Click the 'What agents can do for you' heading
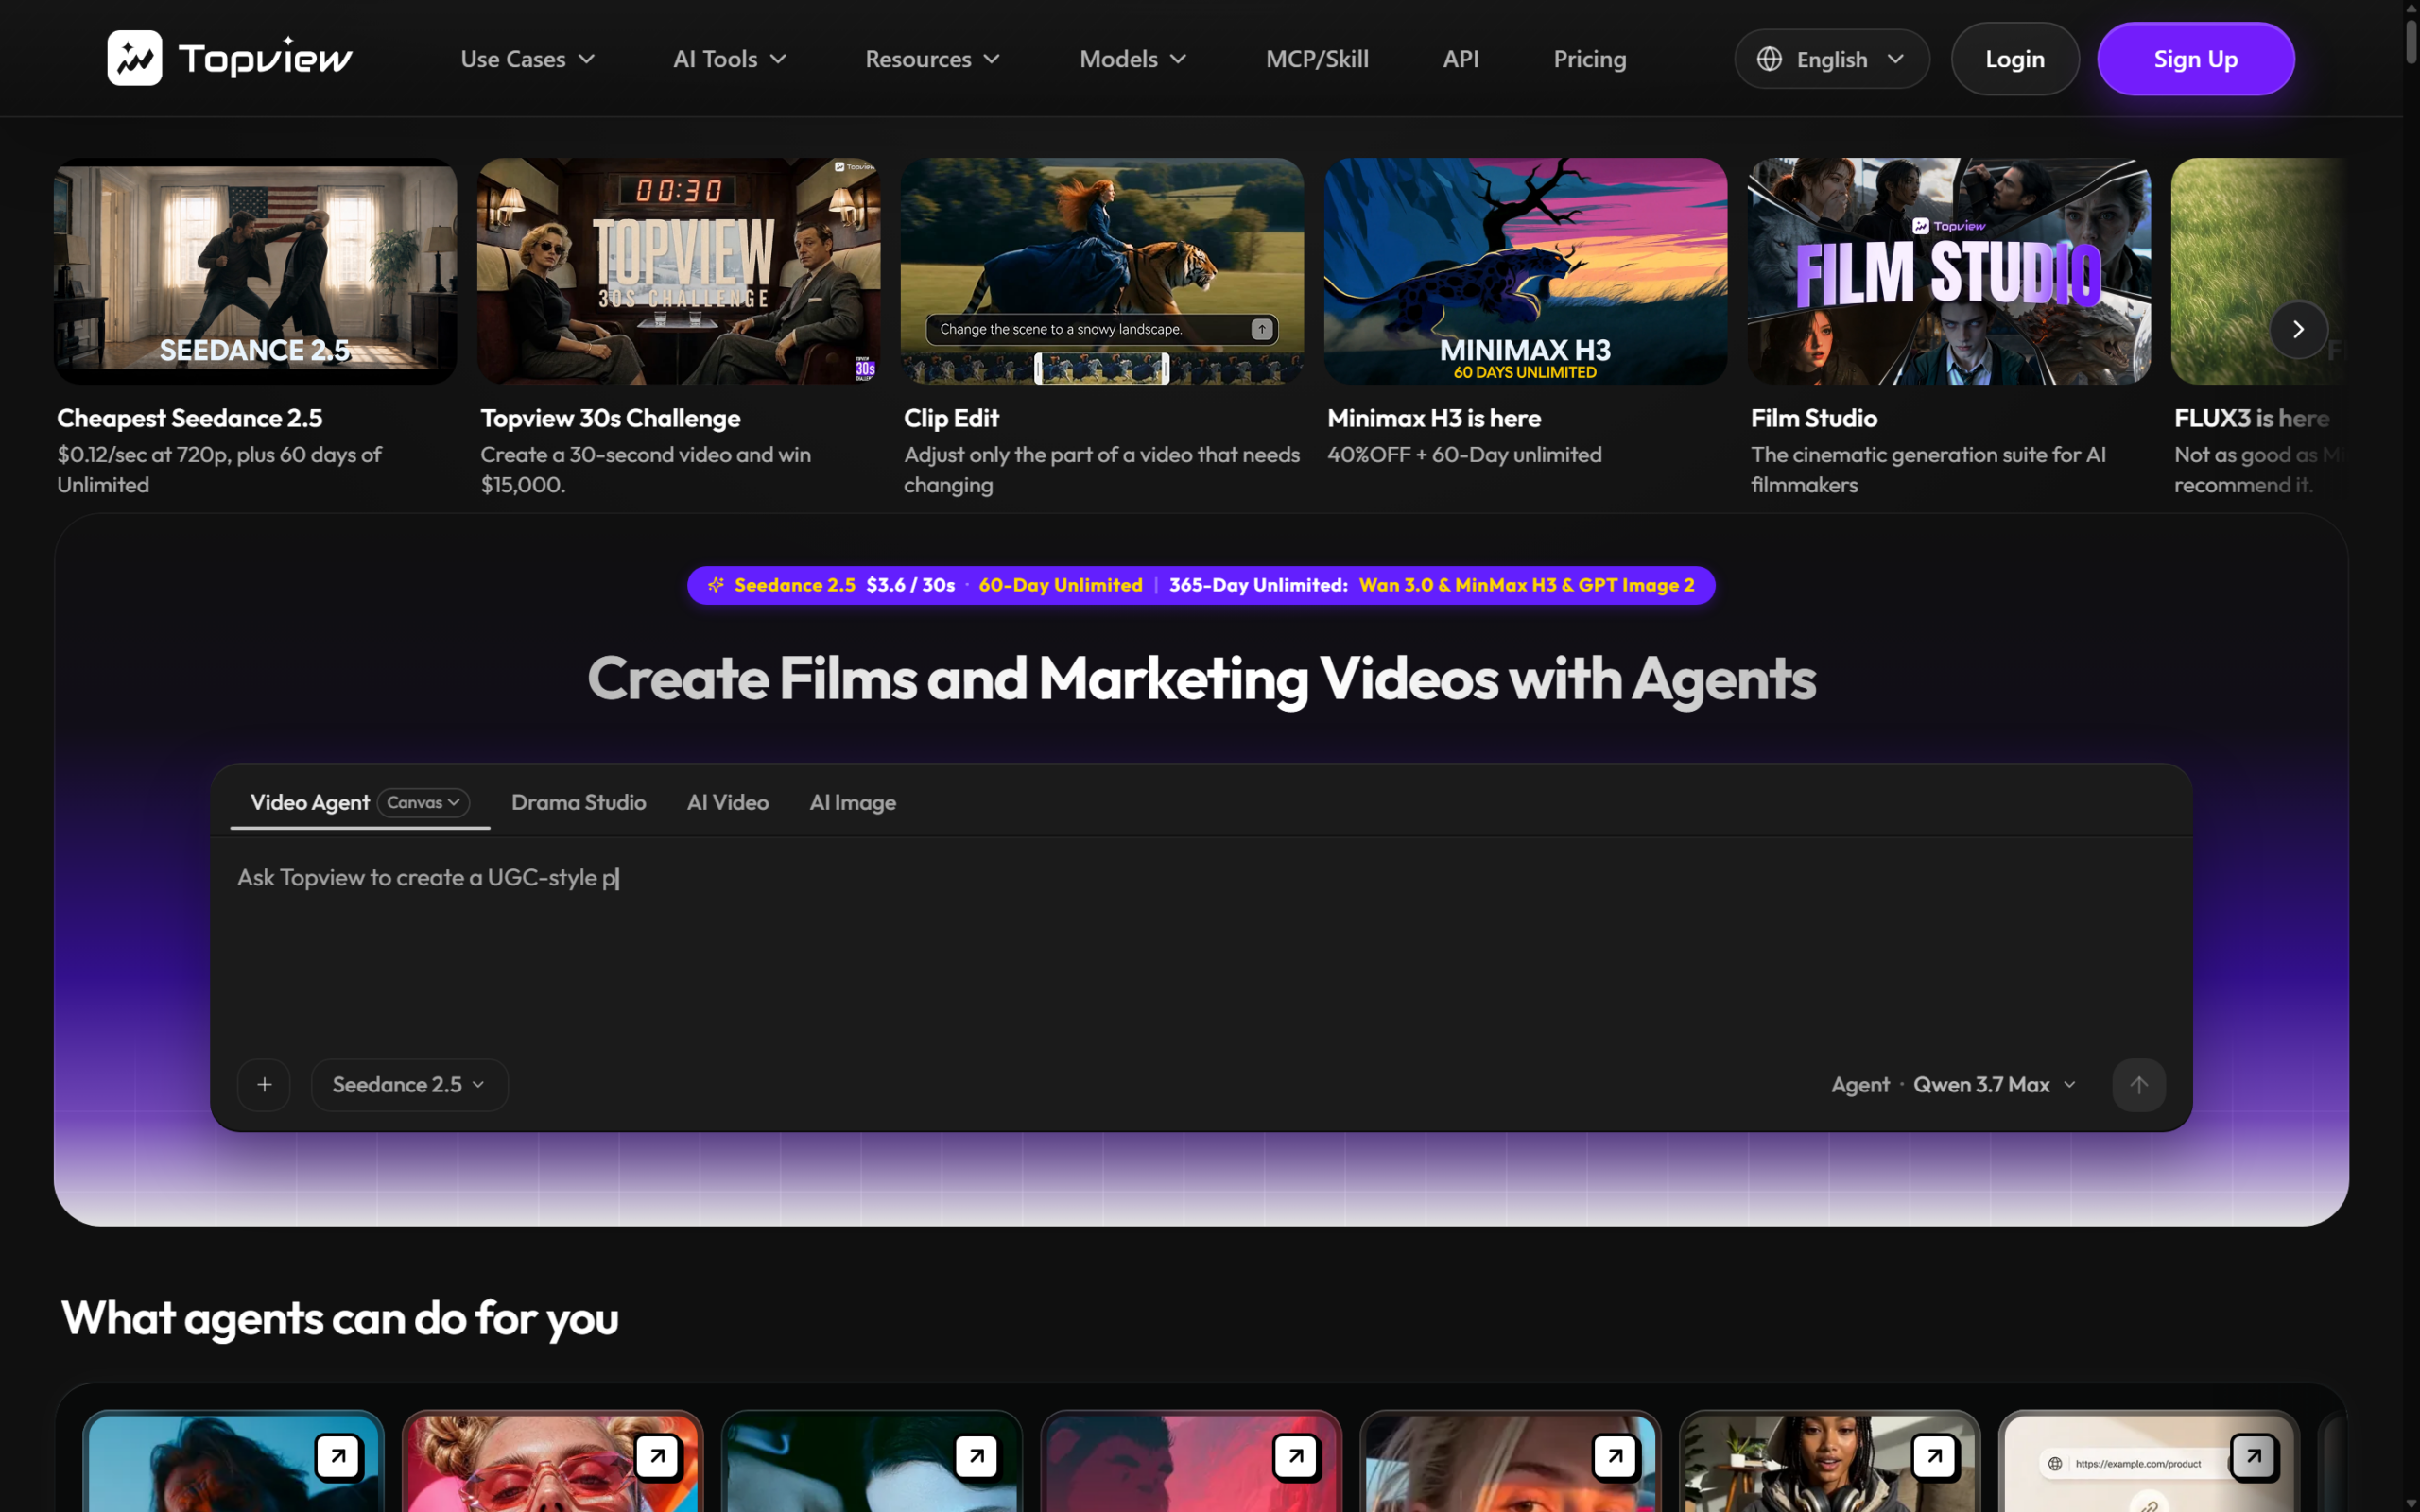Image resolution: width=2420 pixels, height=1512 pixels. [340, 1318]
